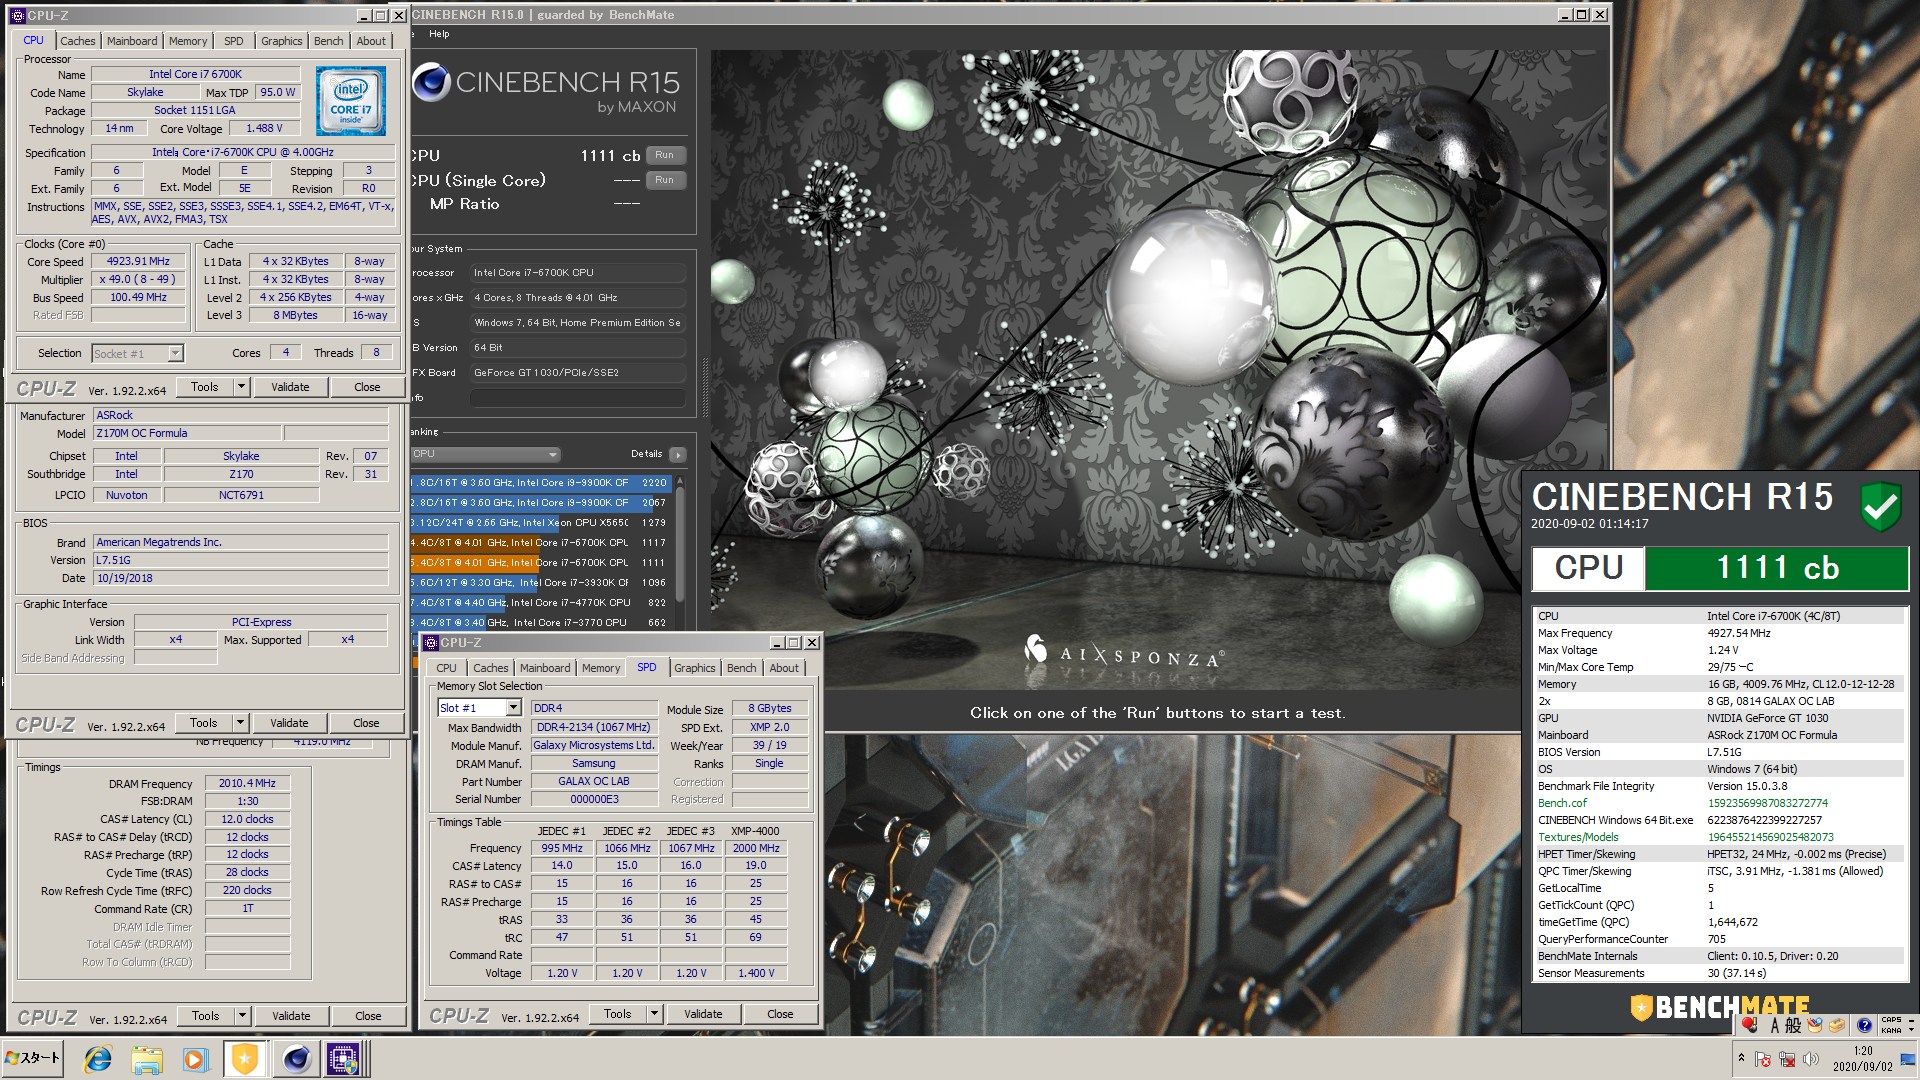This screenshot has width=1920, height=1080.
Task: Click the i7-4770K 822 ranking row
Action: click(540, 603)
